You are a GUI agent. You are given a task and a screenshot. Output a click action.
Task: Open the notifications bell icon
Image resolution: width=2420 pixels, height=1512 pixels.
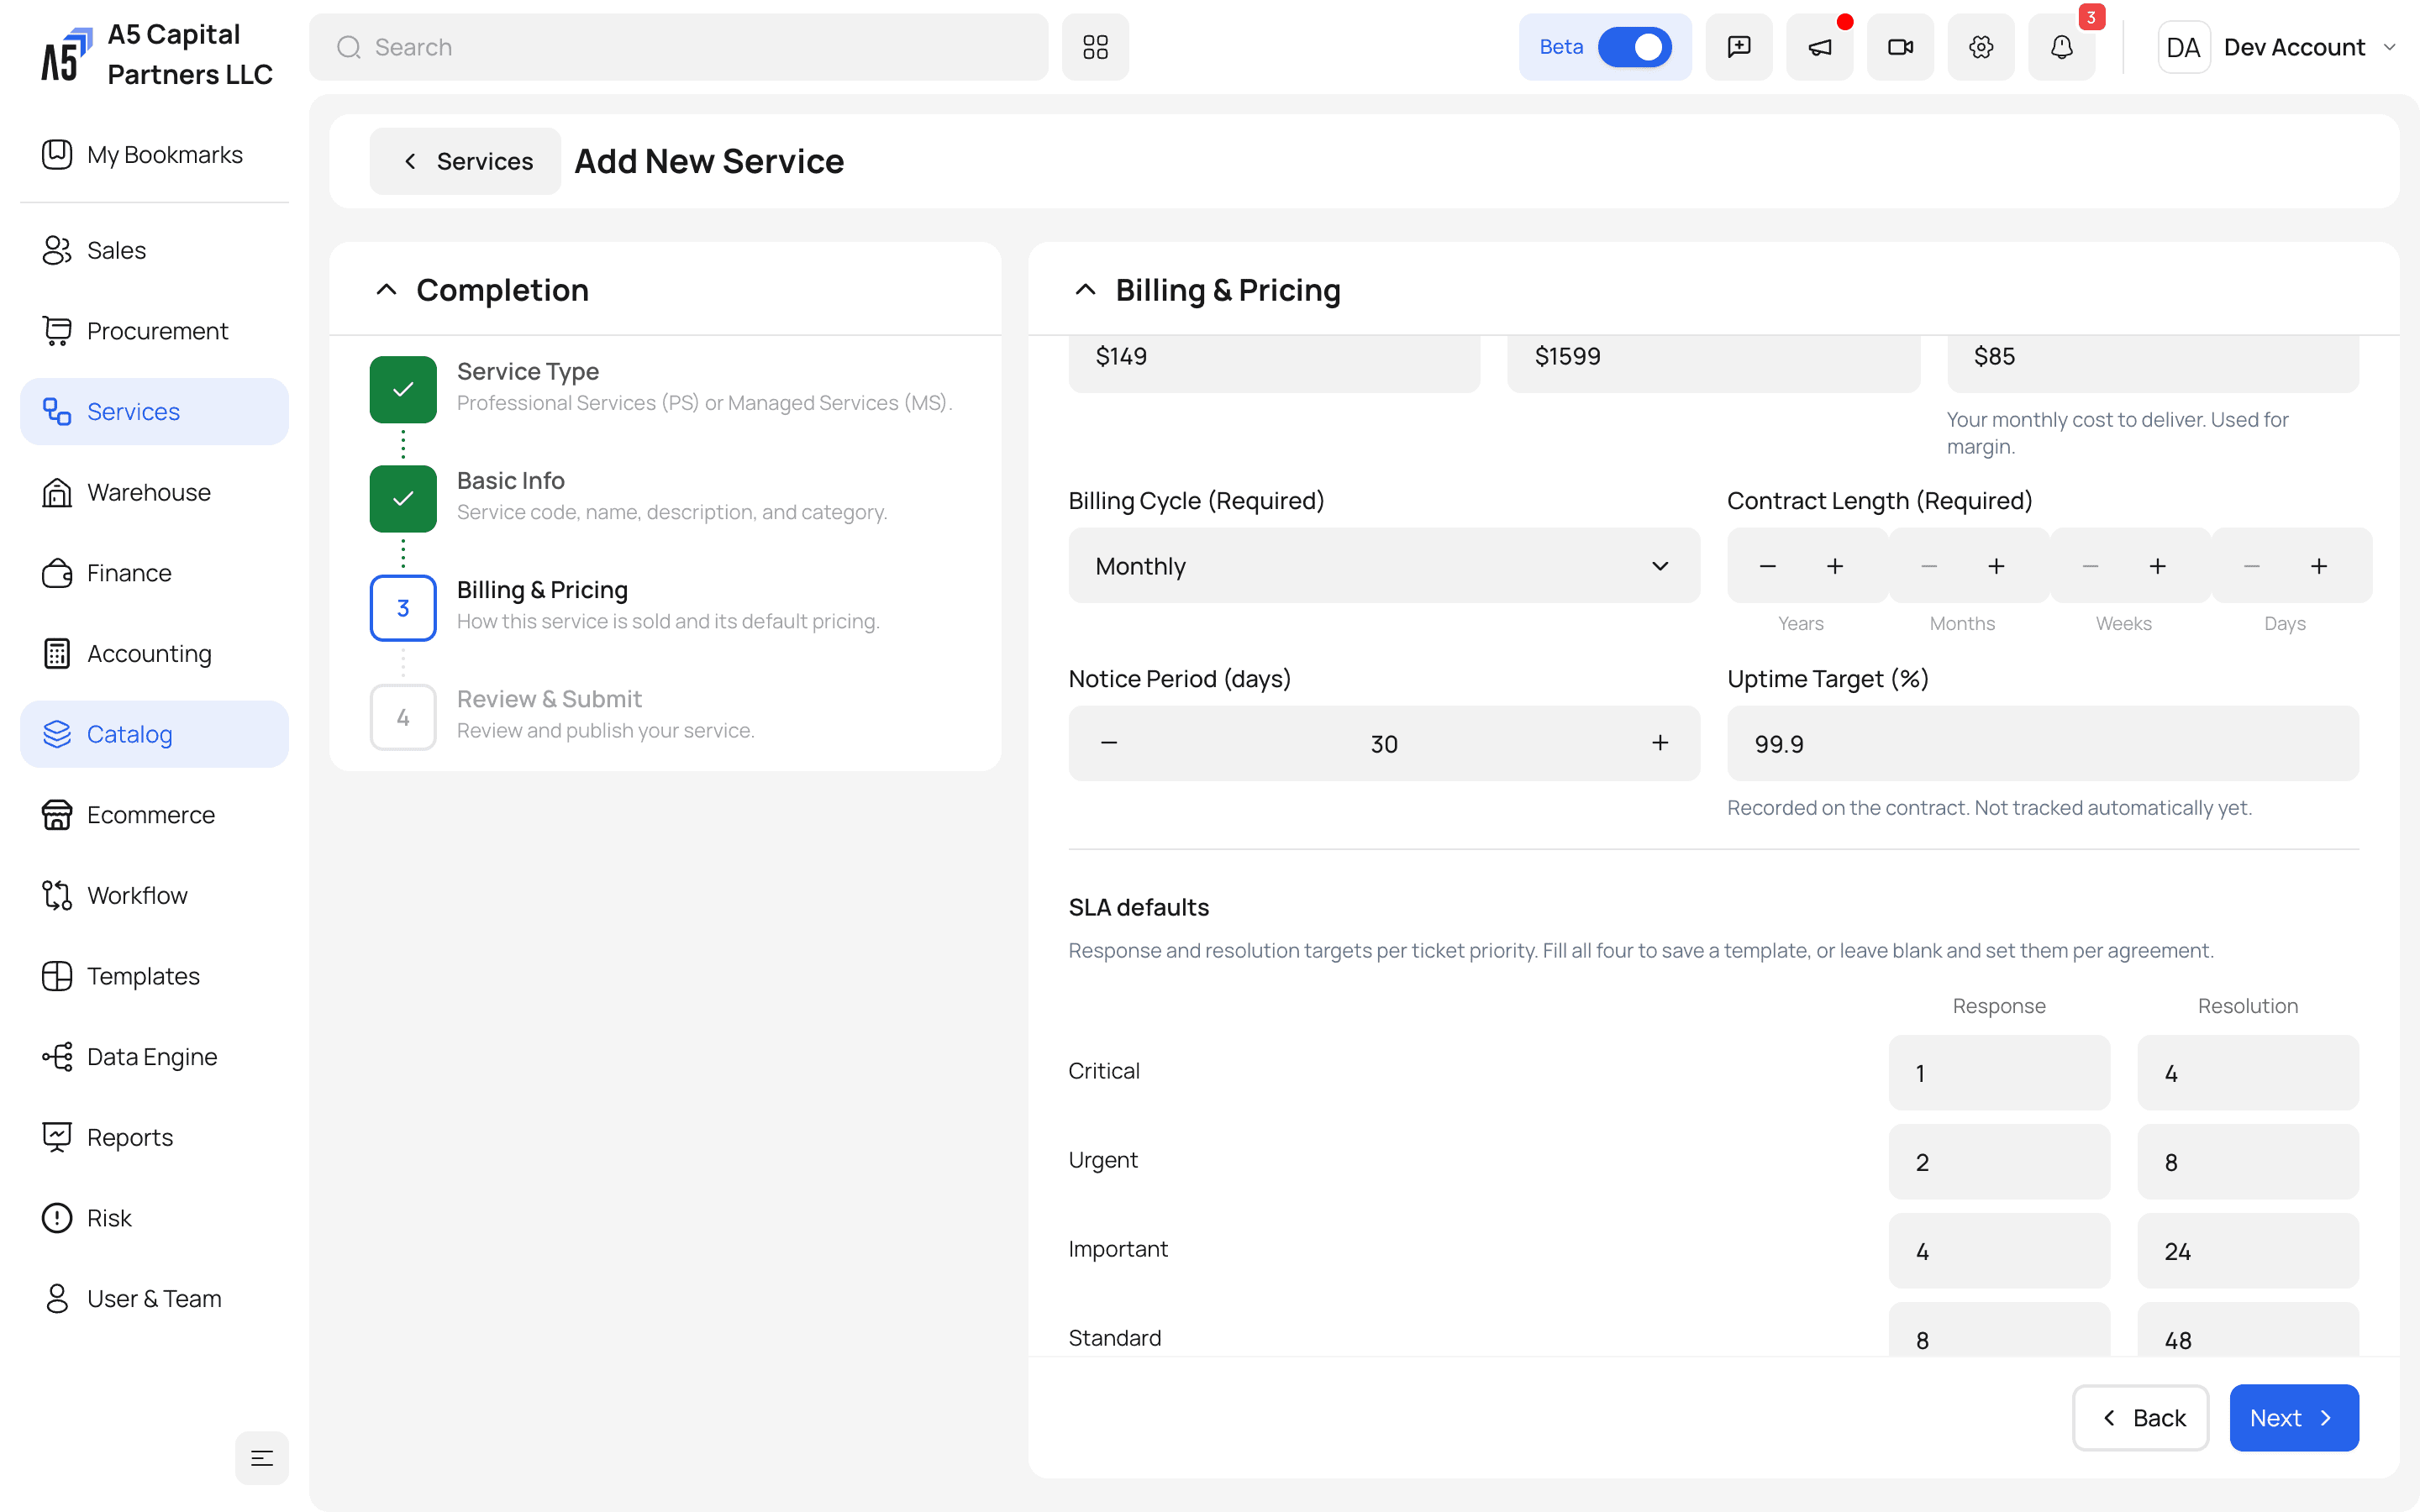2062,47
